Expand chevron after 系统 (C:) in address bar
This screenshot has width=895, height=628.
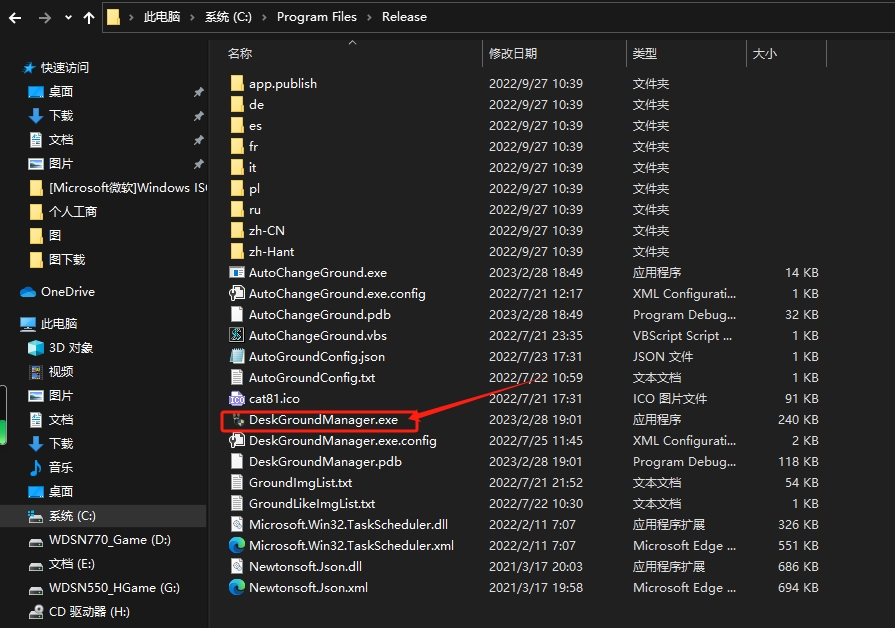point(264,17)
